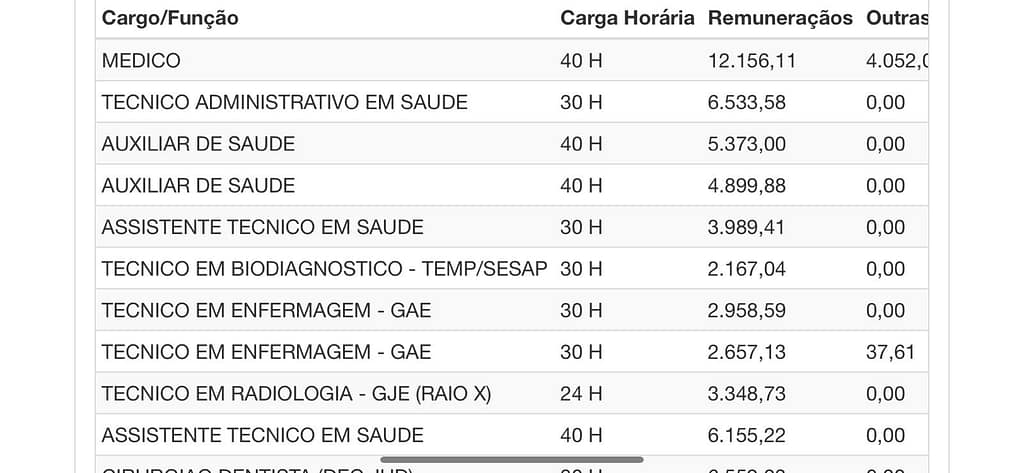1024x473 pixels.
Task: Select the MEDICO row cell
Action: 141,61
